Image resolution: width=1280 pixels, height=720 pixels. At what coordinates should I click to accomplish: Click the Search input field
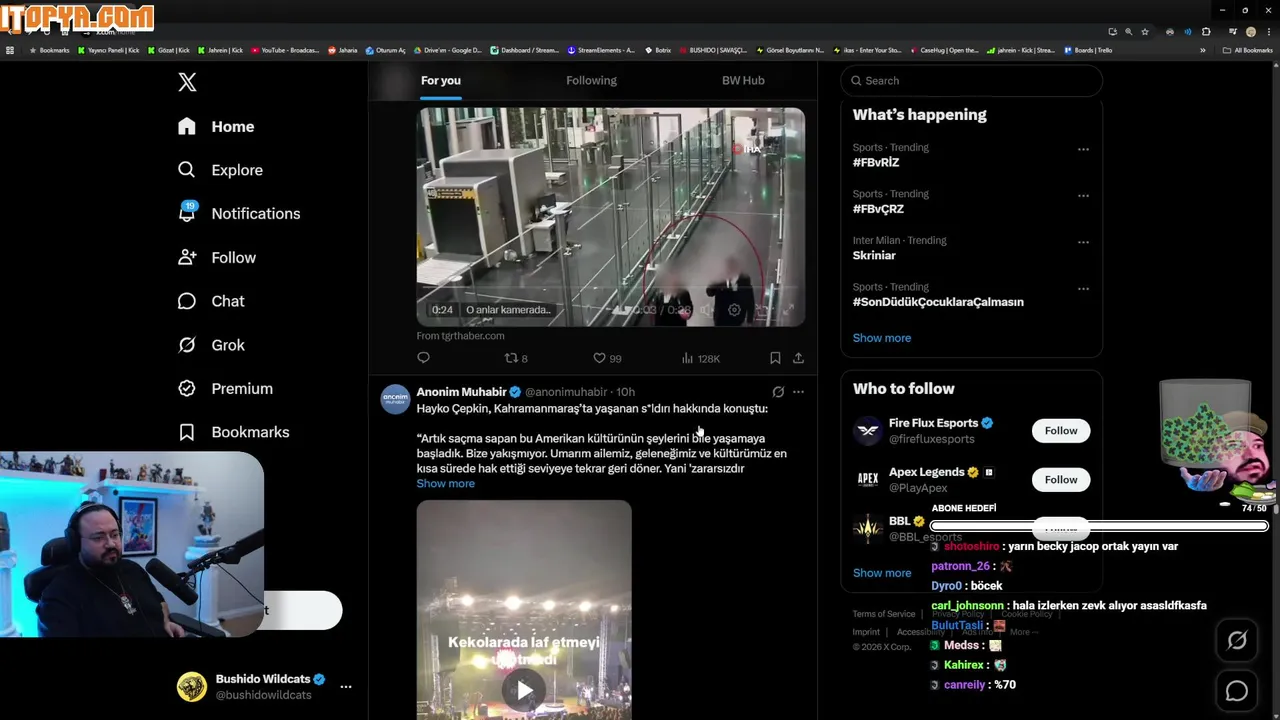[x=972, y=80]
